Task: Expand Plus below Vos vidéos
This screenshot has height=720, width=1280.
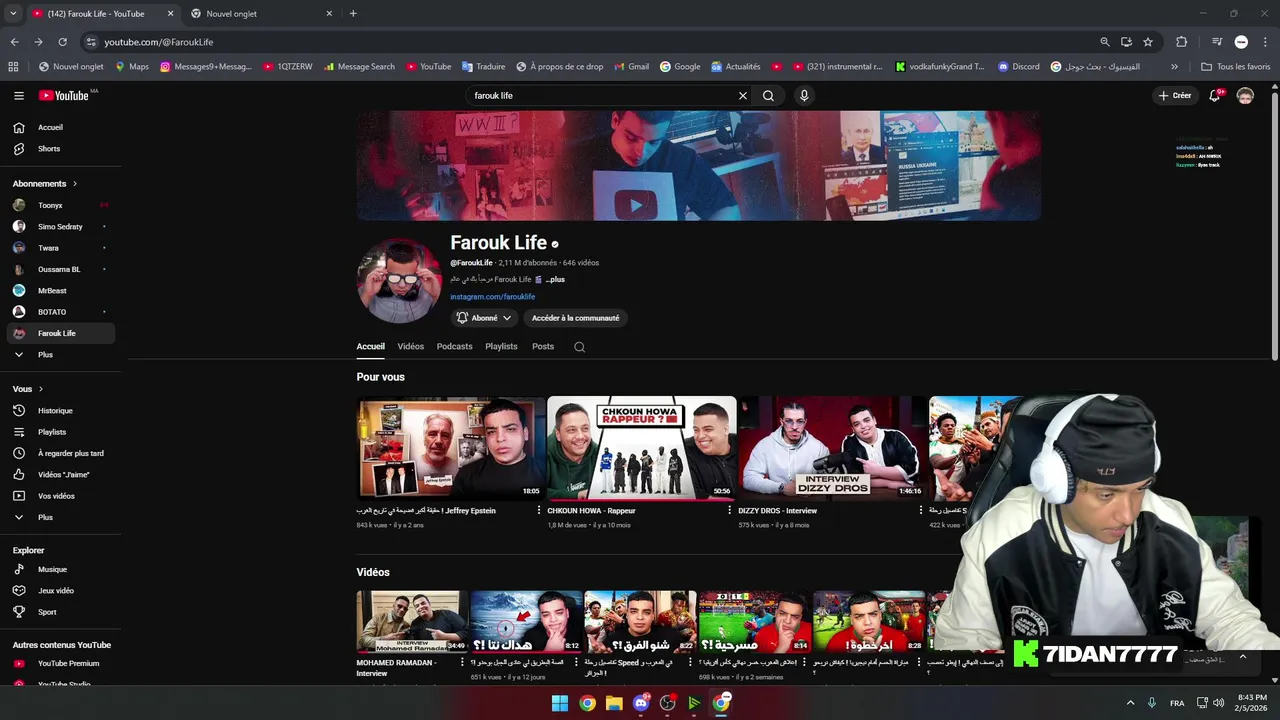Action: pos(60,518)
